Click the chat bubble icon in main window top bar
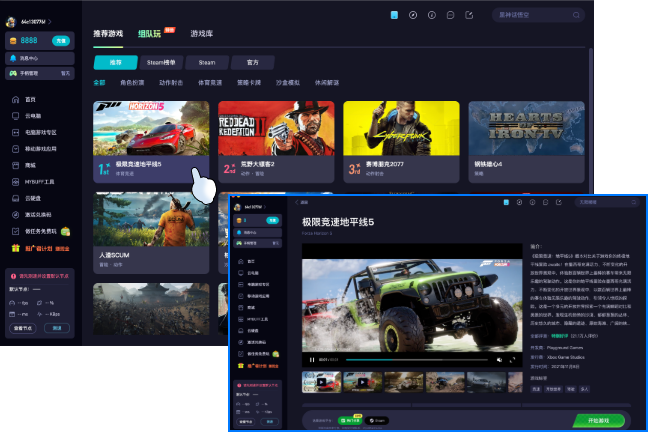This screenshot has height=432, width=648. pyautogui.click(x=450, y=15)
